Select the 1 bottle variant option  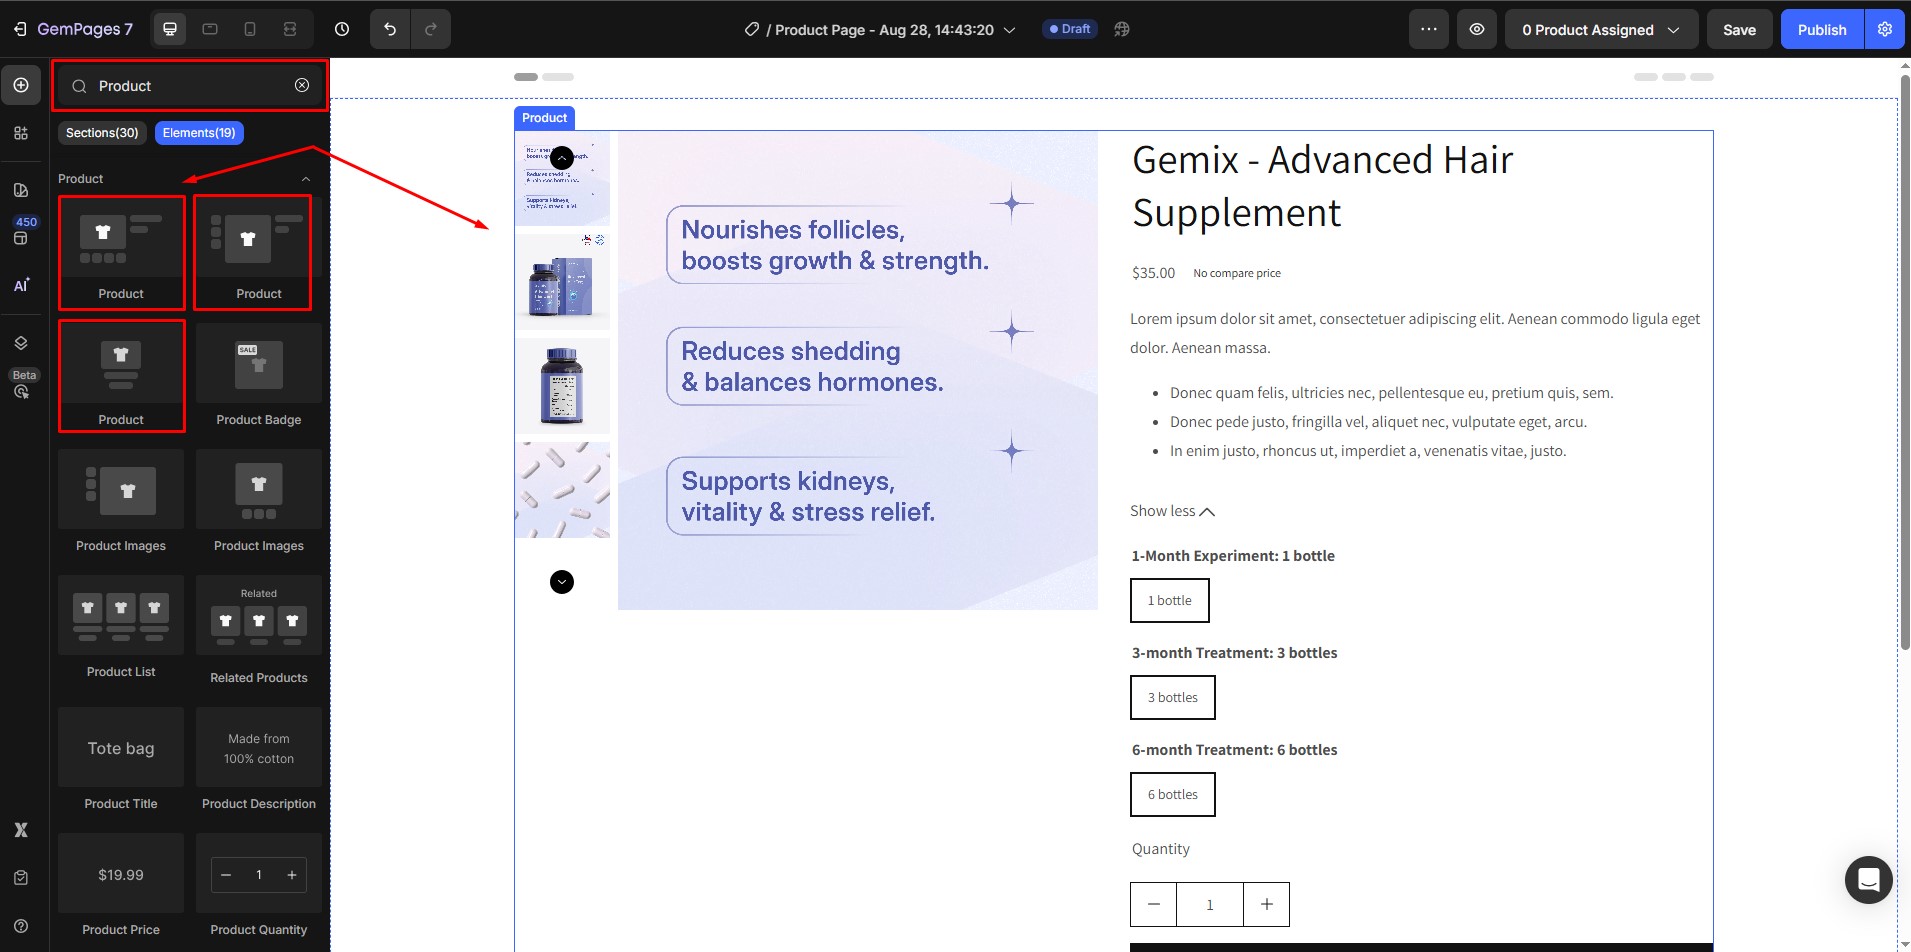(x=1169, y=600)
